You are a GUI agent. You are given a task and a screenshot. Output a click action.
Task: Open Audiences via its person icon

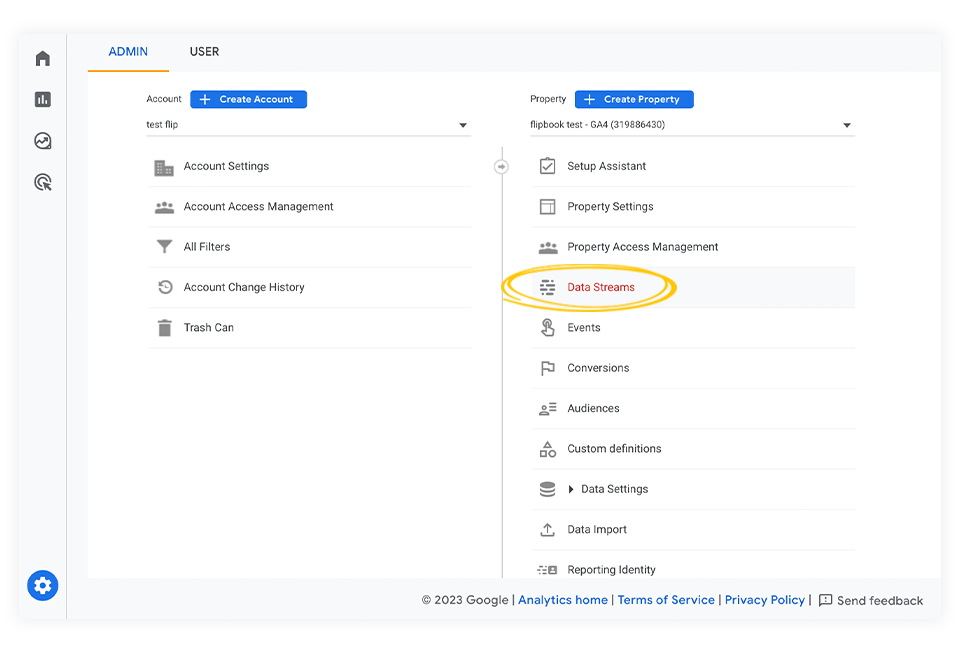(547, 408)
